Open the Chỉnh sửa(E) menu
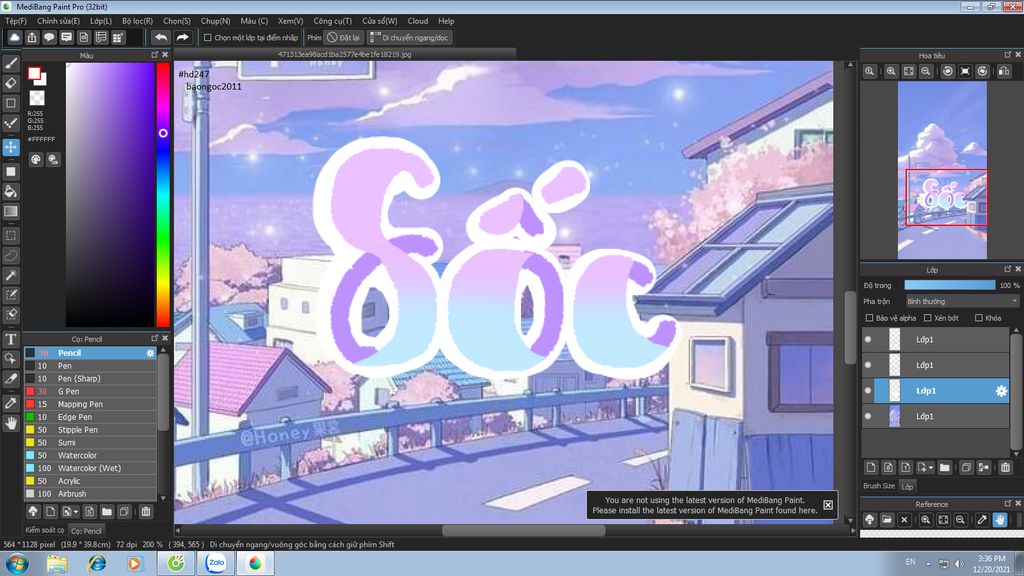 click(x=58, y=21)
